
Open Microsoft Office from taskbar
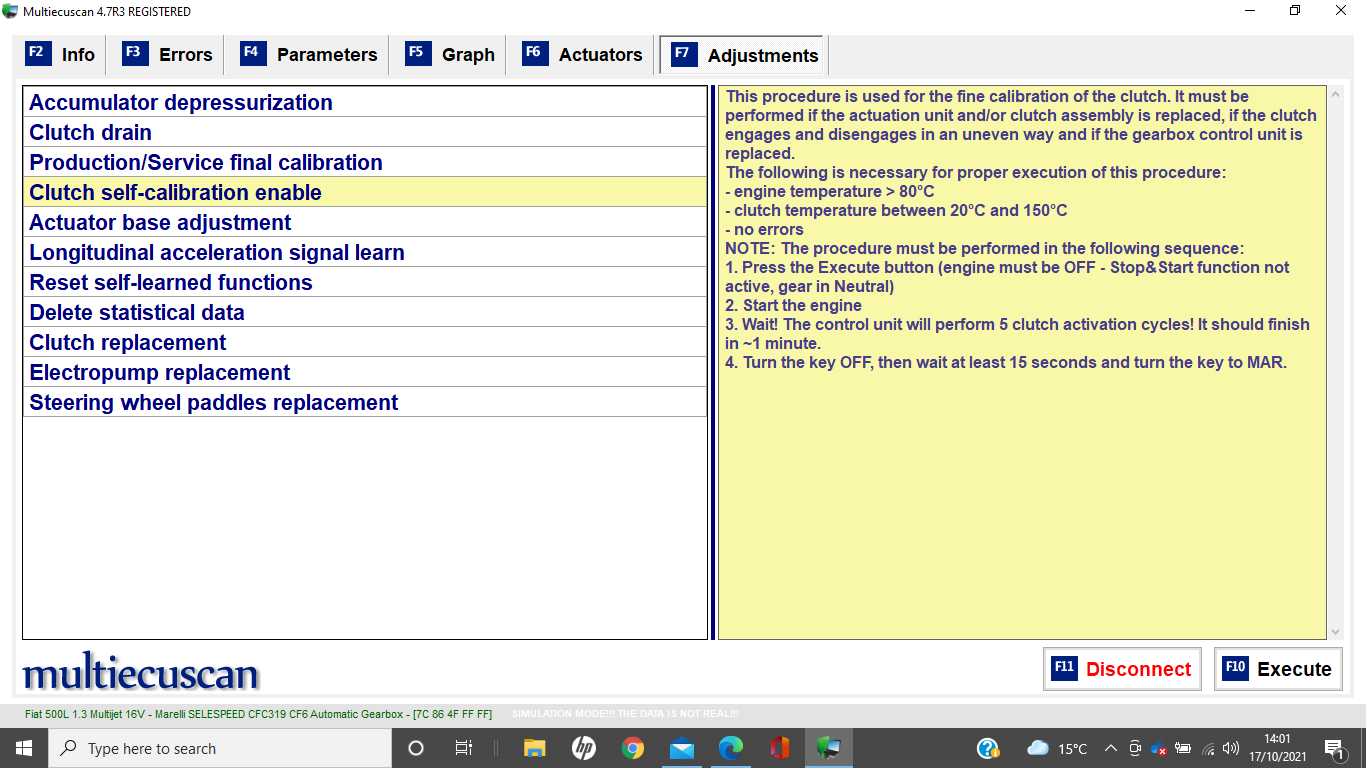(780, 748)
